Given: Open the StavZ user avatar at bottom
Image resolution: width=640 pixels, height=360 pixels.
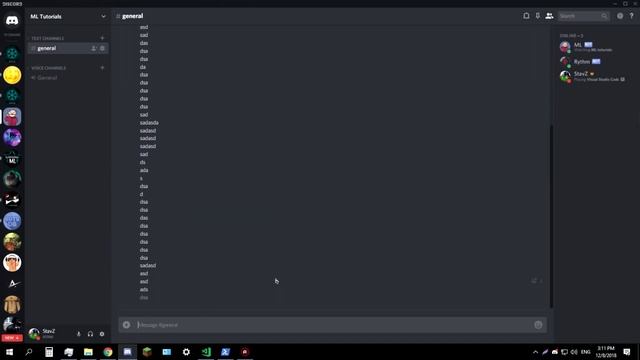Looking at the screenshot, I should 34,333.
